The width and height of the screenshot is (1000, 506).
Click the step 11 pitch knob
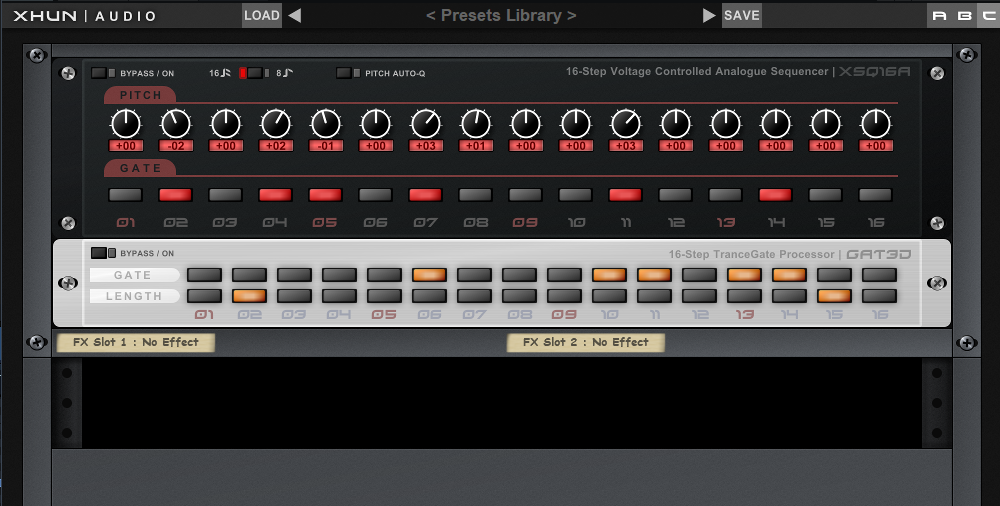(x=626, y=124)
